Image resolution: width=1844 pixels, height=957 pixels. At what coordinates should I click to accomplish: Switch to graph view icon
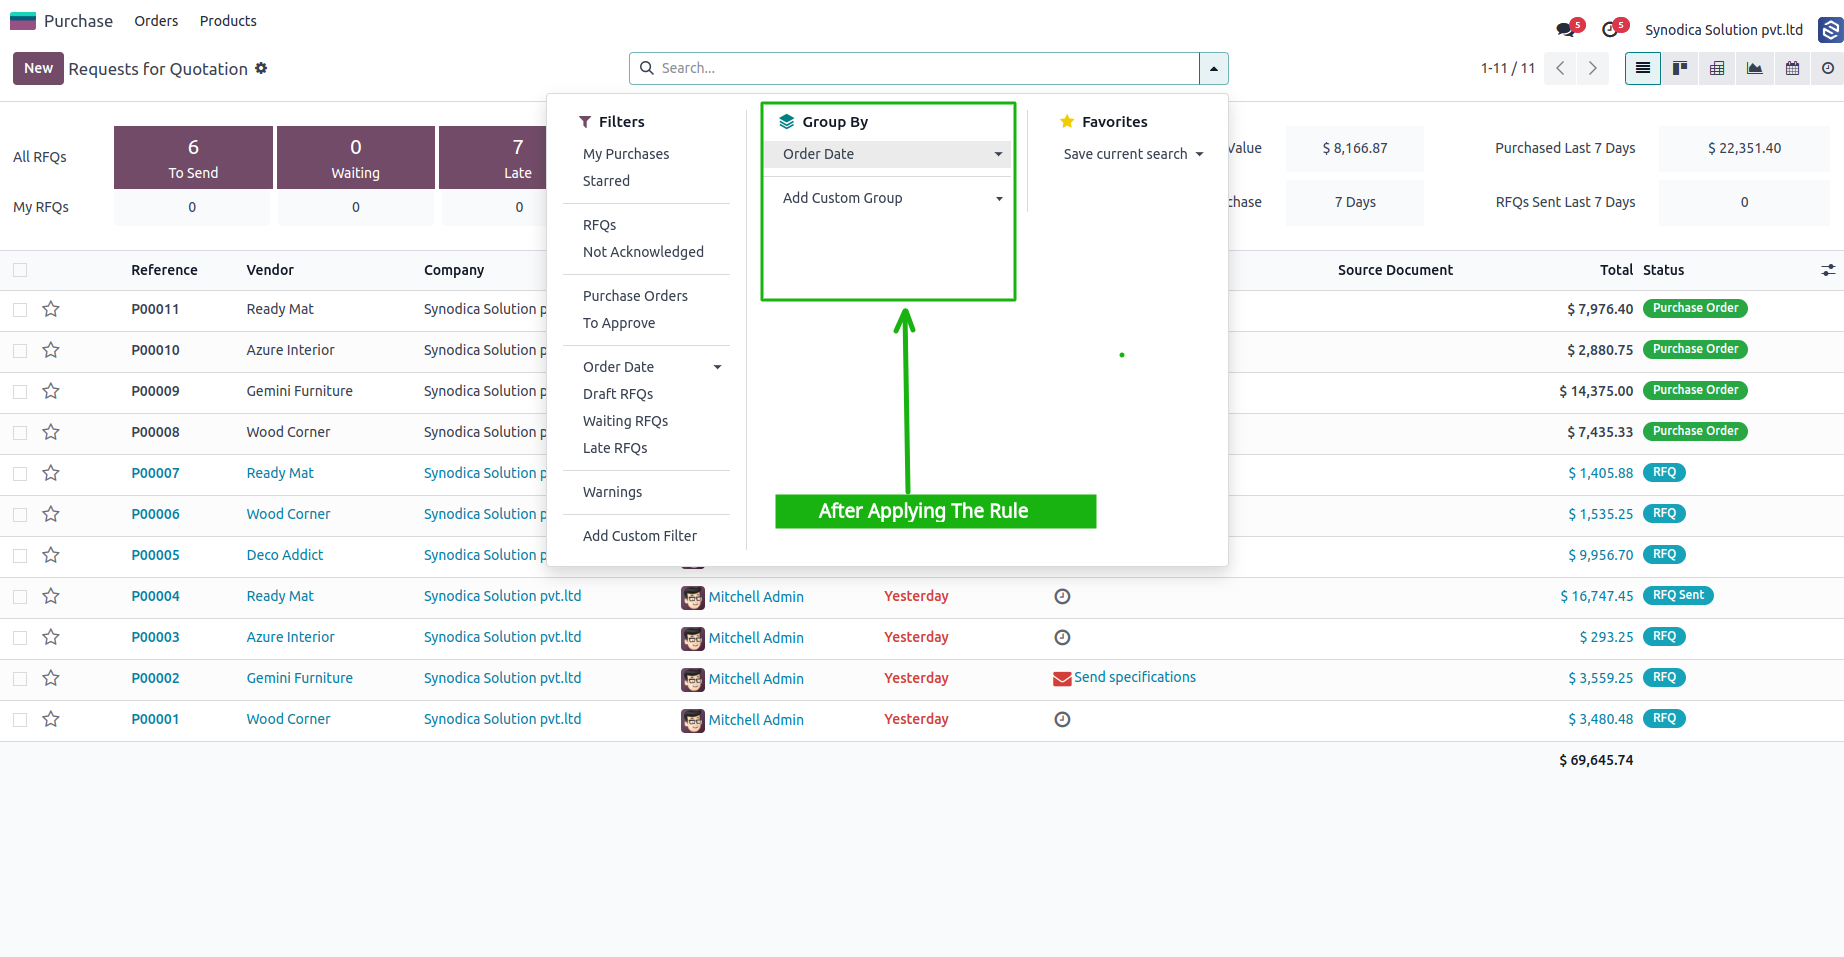1755,68
